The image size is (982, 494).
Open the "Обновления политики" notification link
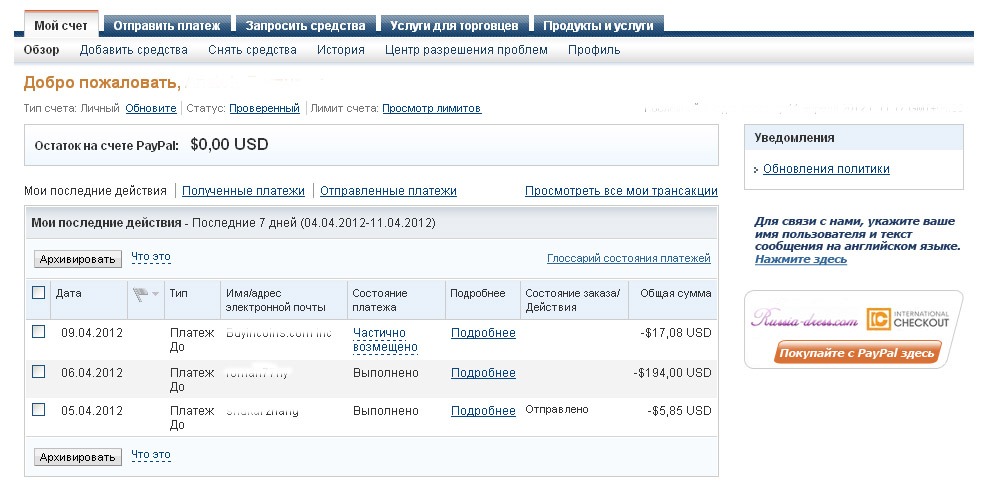(825, 169)
